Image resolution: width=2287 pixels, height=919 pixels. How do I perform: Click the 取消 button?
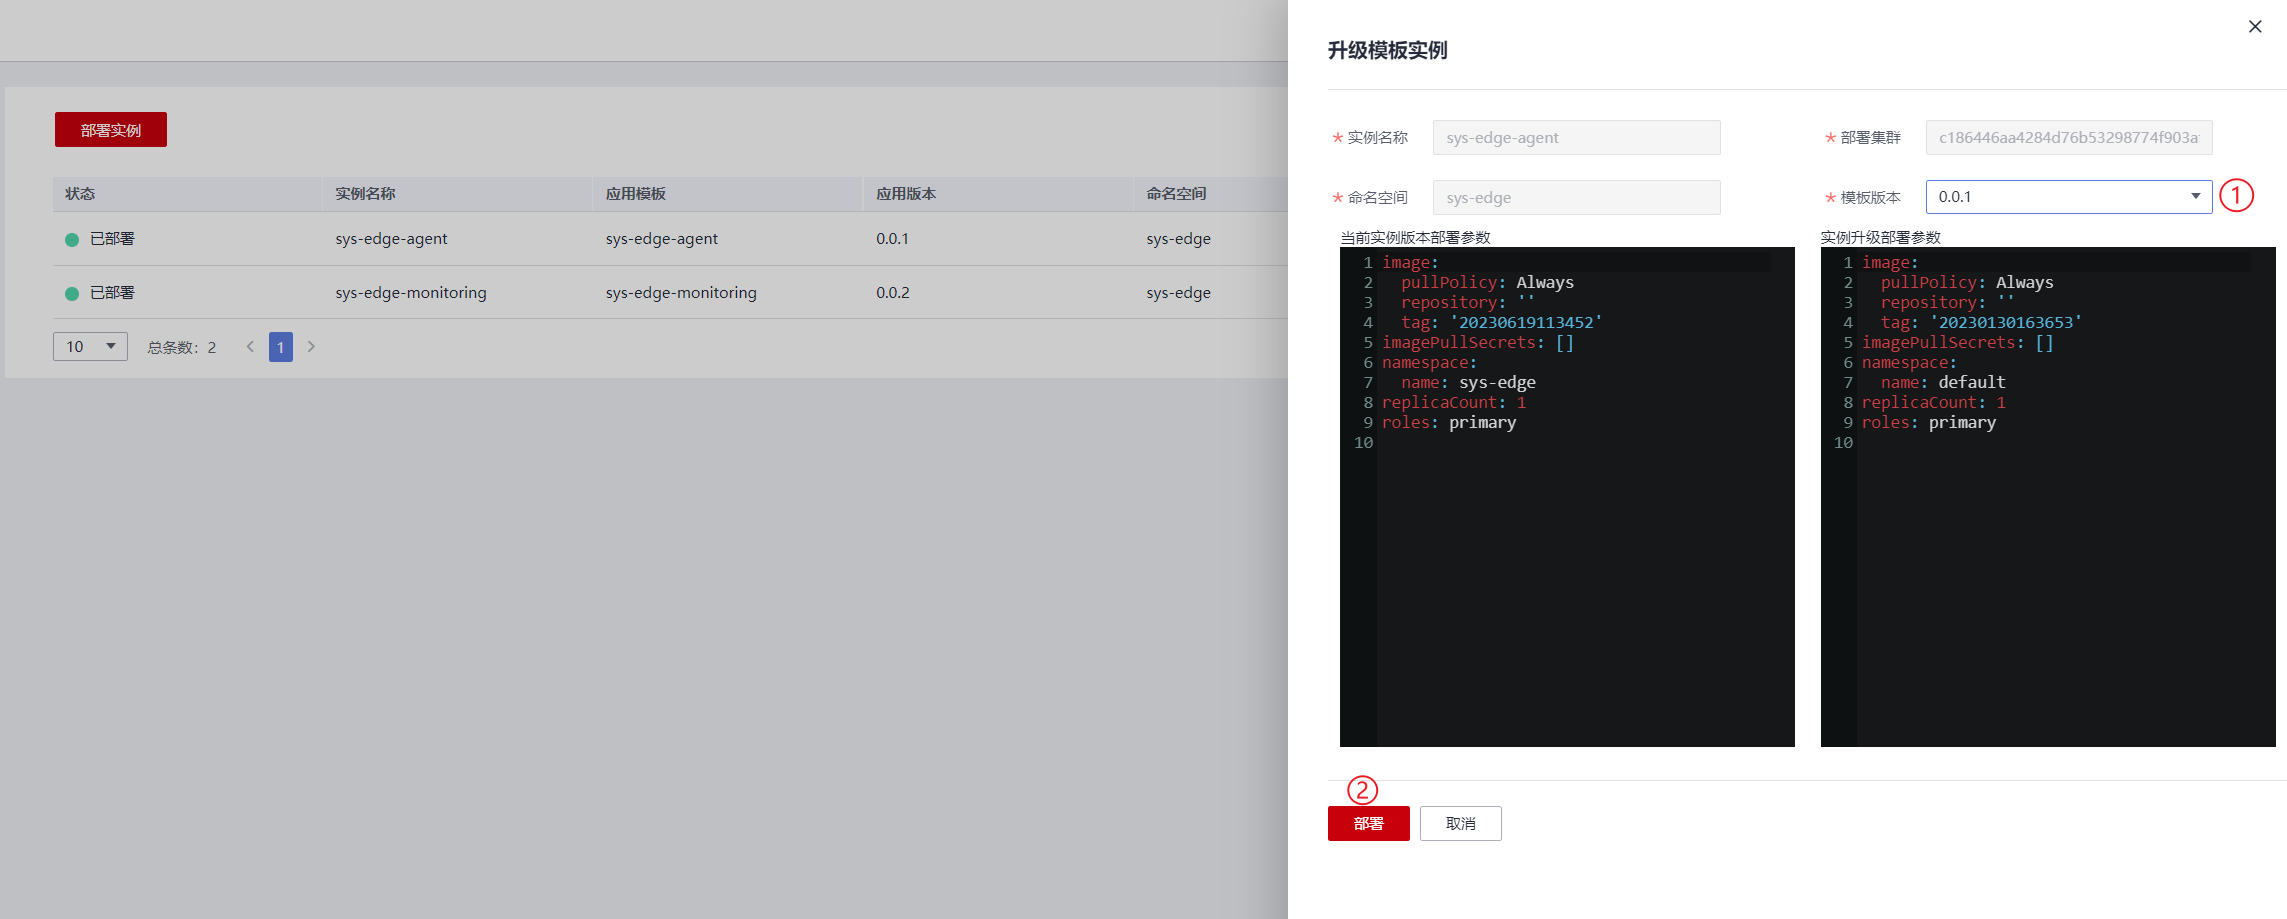pos(1460,823)
